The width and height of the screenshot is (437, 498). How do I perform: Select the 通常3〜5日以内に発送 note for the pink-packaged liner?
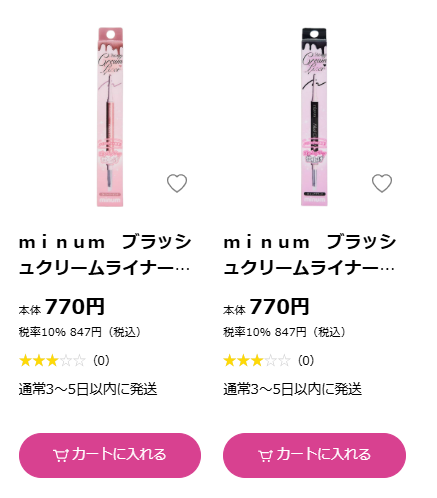pyautogui.click(x=88, y=389)
